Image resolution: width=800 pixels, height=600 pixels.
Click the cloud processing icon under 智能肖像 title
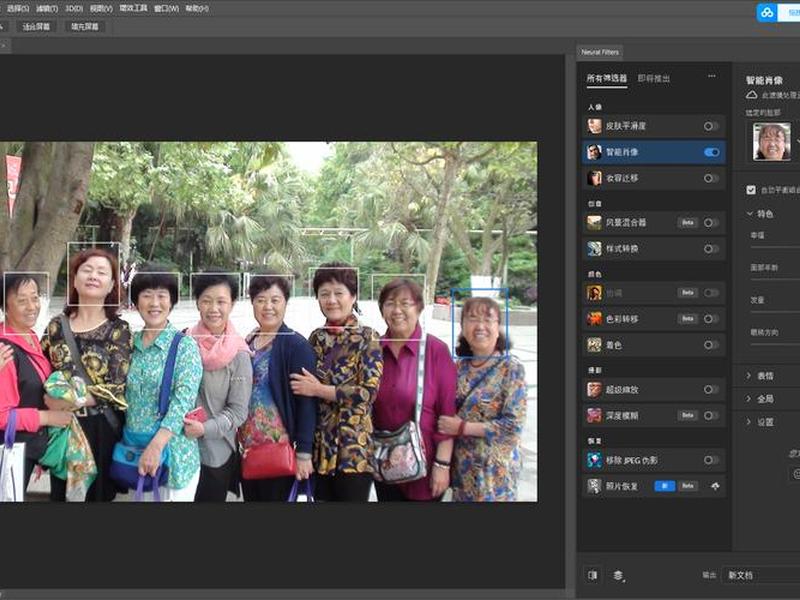tap(752, 95)
